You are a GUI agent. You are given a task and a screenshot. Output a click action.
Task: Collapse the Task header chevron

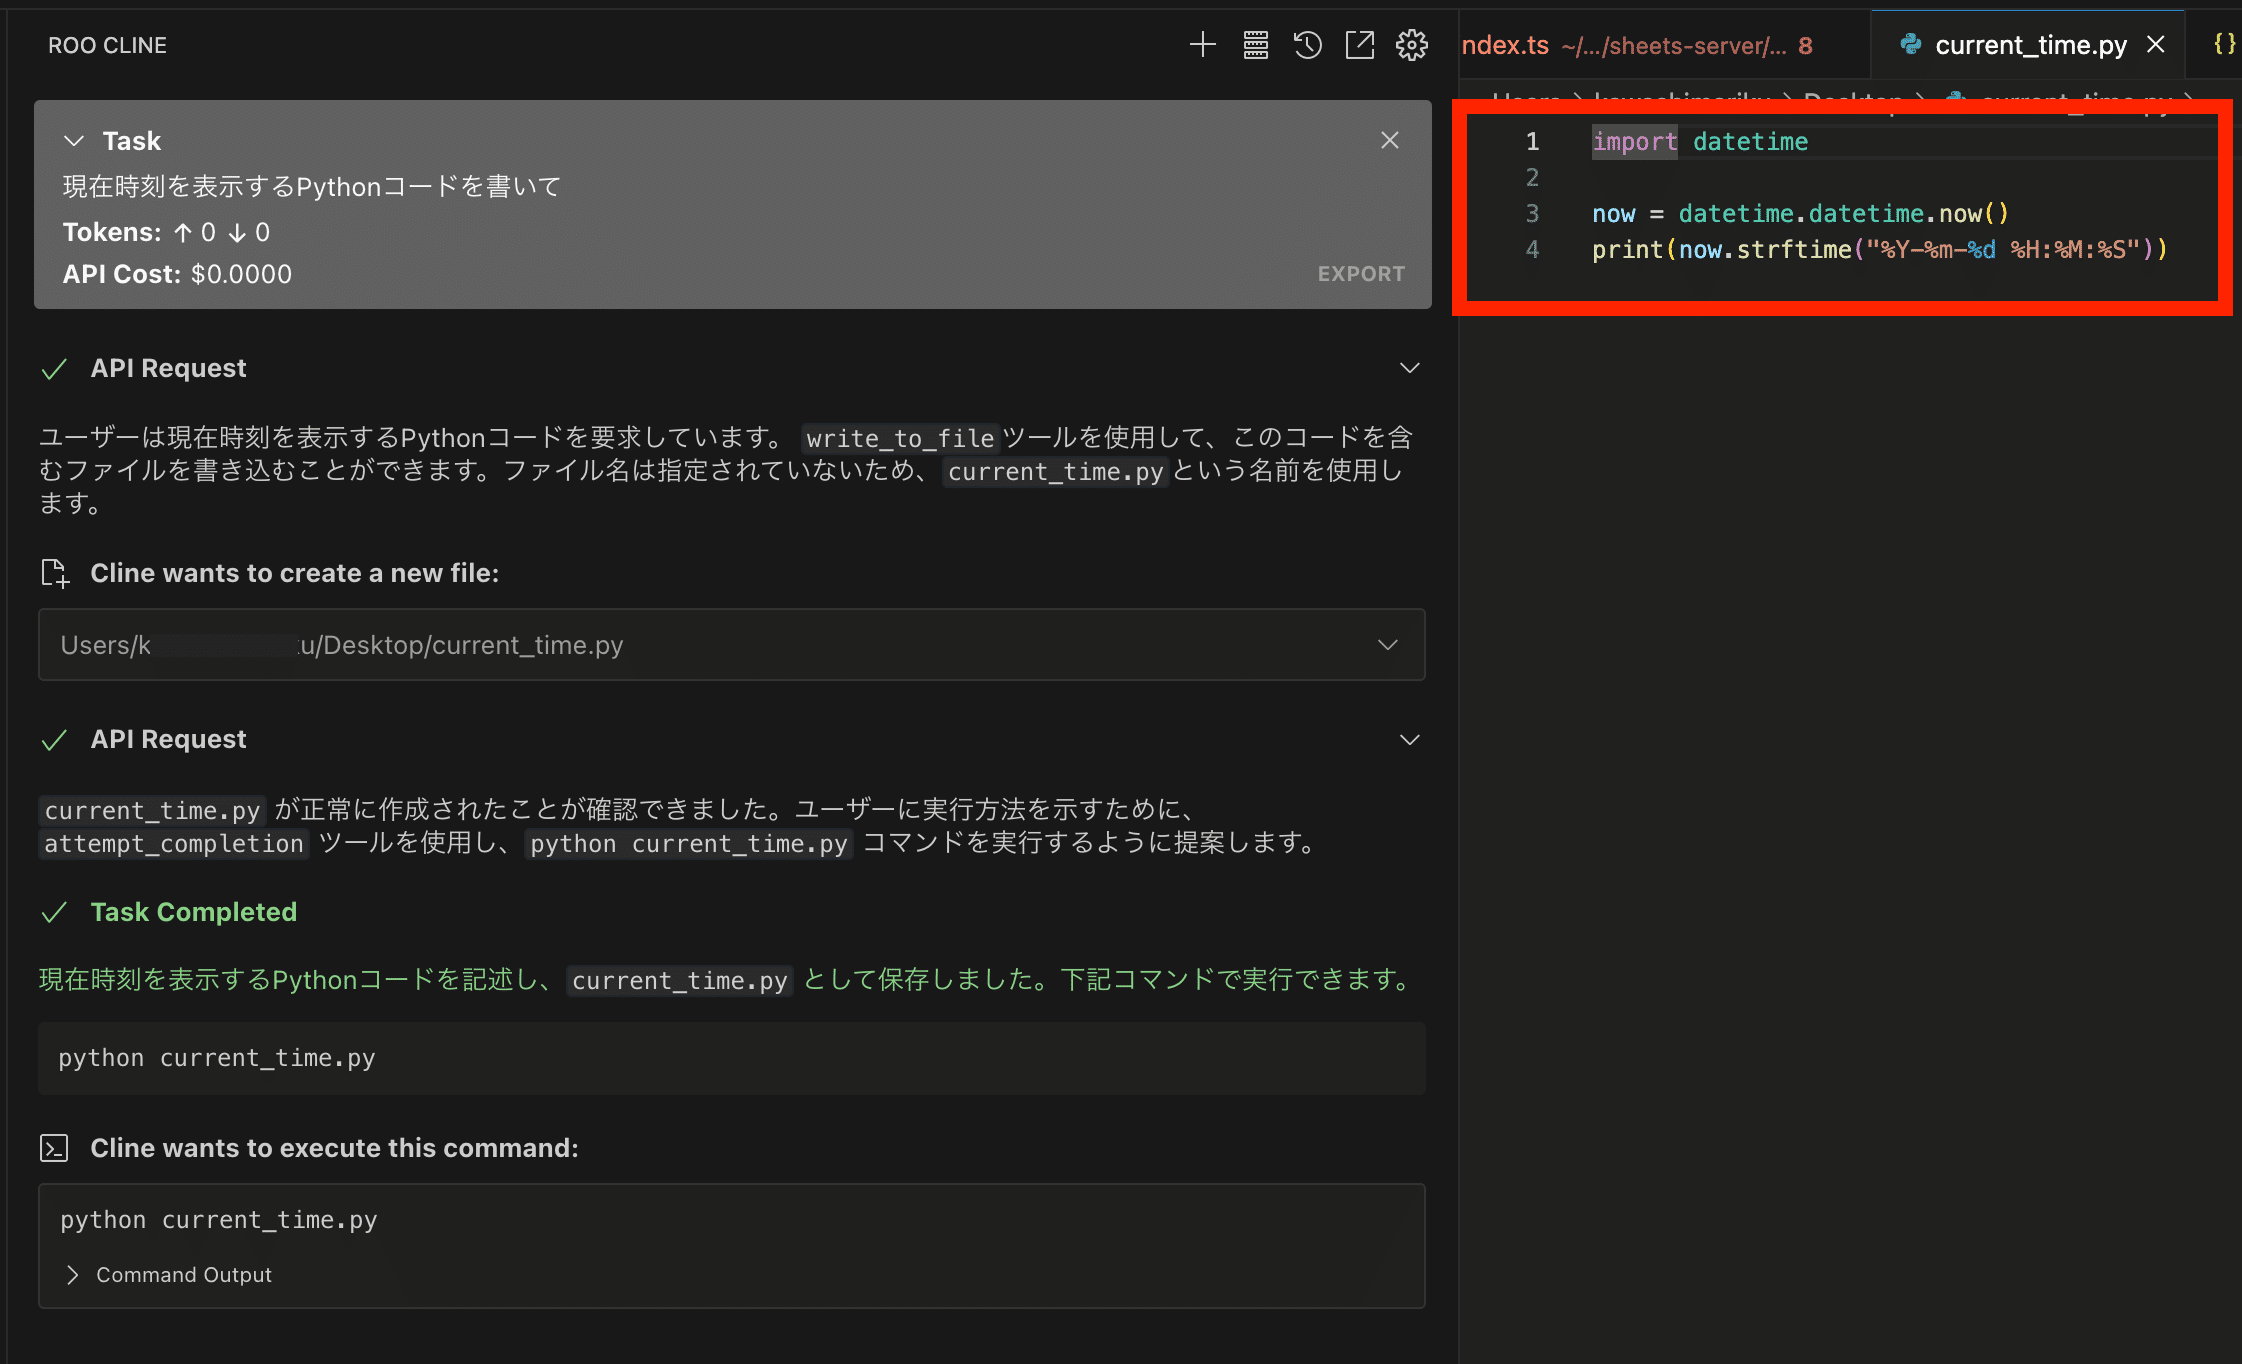click(73, 141)
